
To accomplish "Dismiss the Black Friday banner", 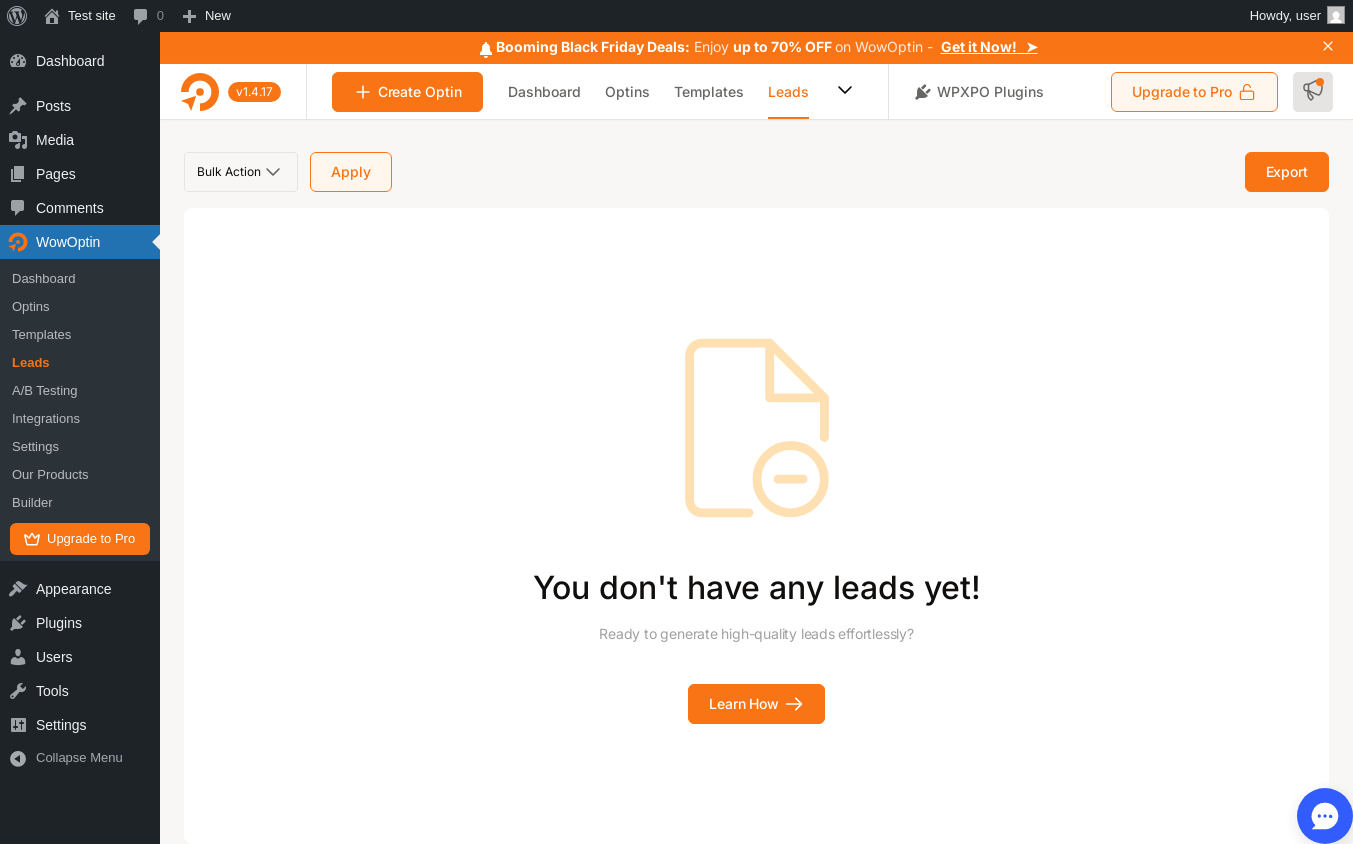I will tap(1328, 46).
